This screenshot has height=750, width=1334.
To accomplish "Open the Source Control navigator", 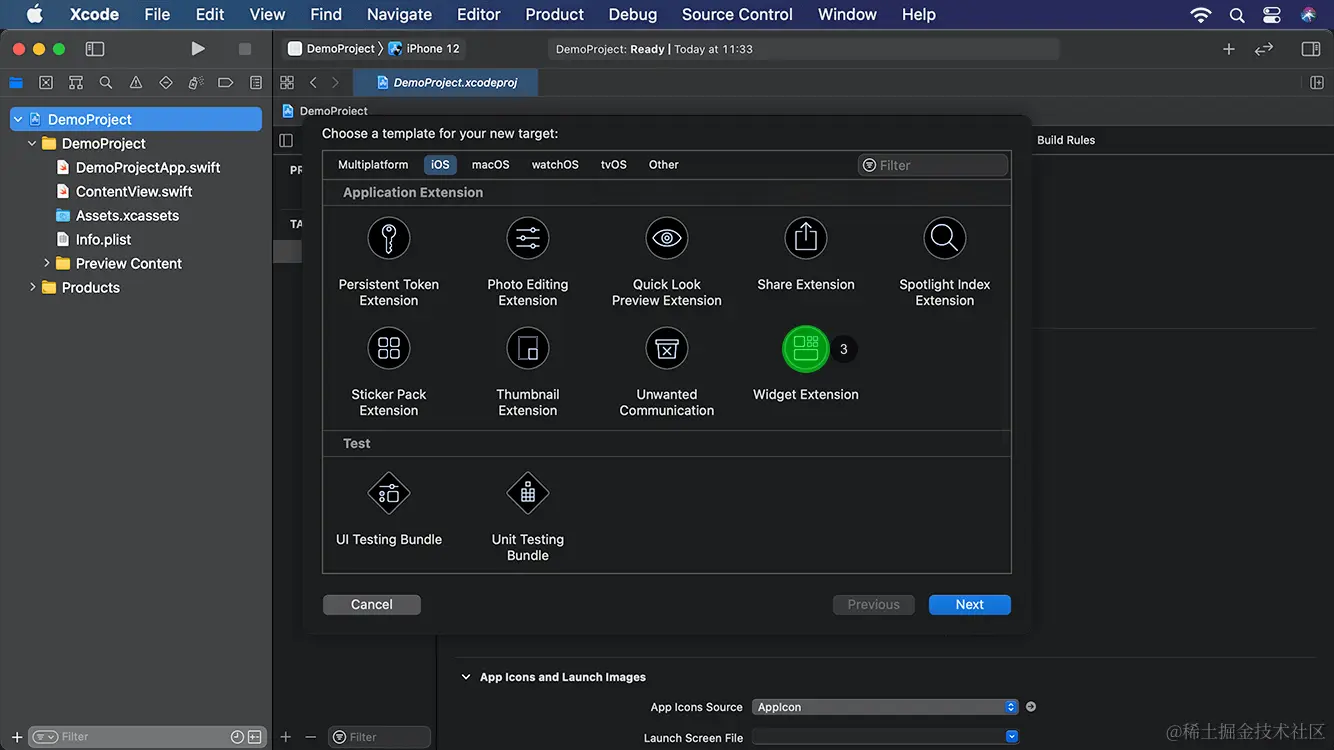I will click(46, 83).
